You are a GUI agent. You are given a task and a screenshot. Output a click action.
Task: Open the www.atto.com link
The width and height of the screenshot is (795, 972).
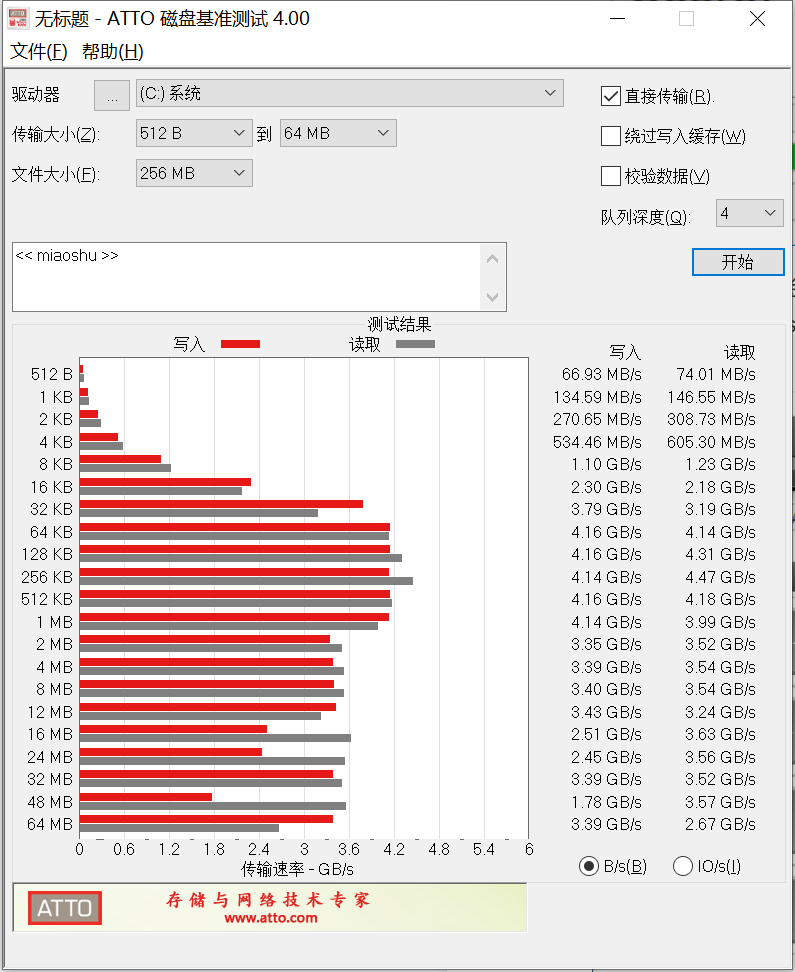271,918
